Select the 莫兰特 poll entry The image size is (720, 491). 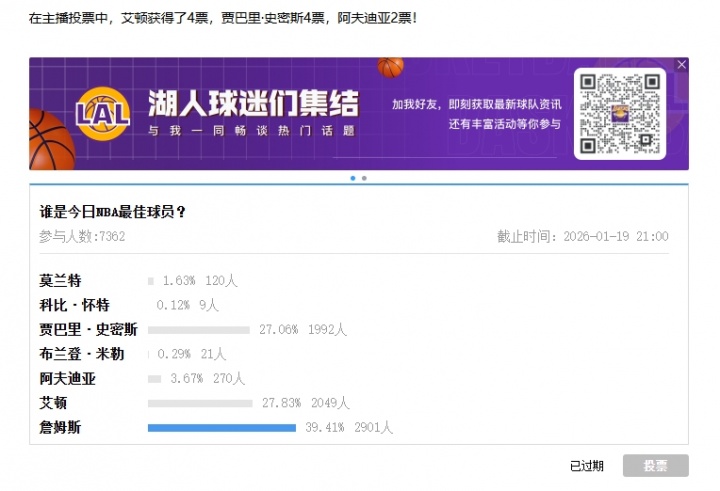(x=61, y=281)
